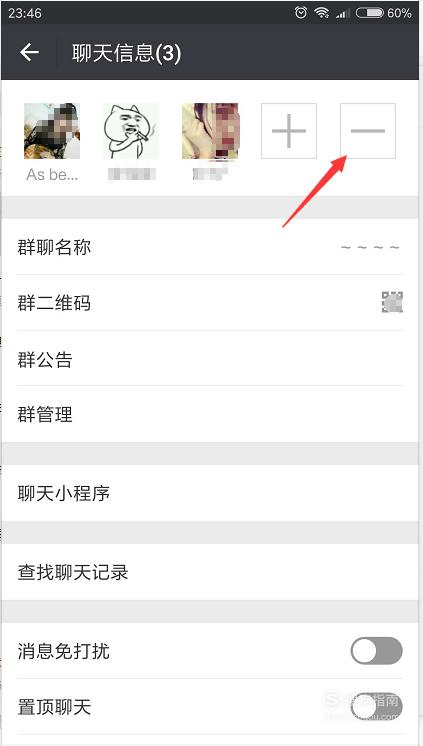Screen dimensions: 423x746
Task: Tap the cellular signal strength icon
Action: tap(343, 13)
